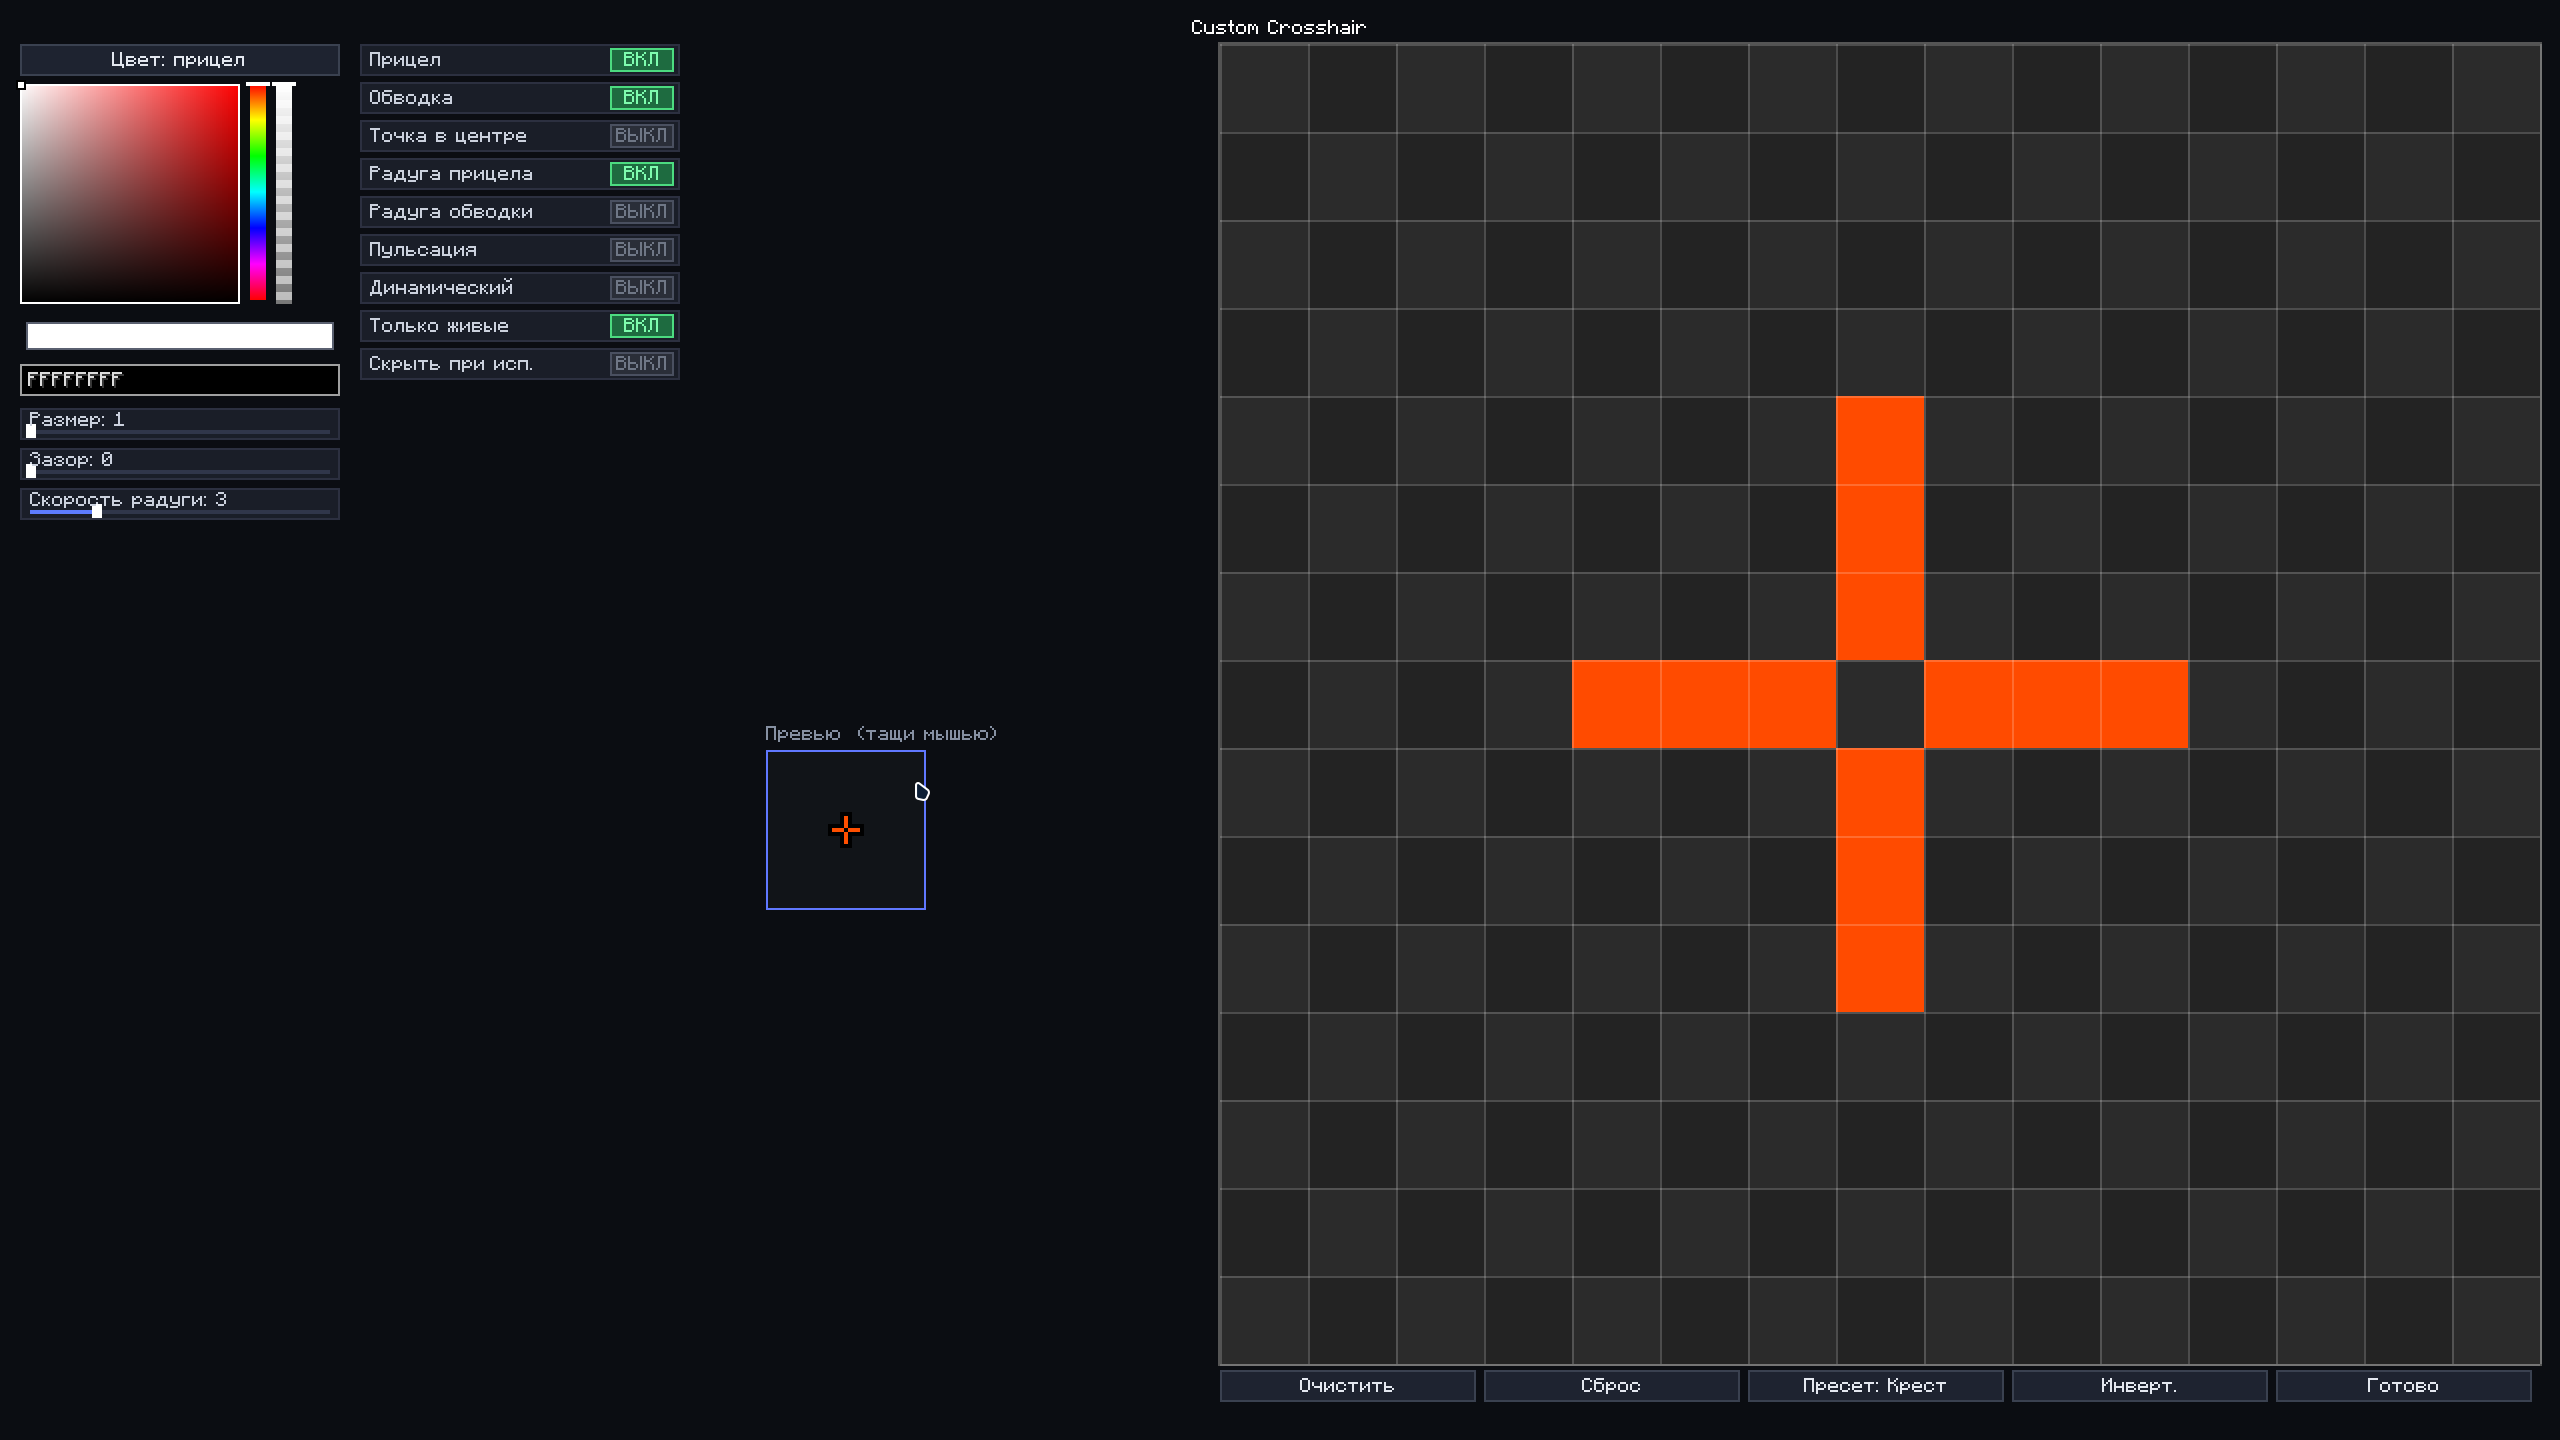Click the rightmost orange cell of the cross
The width and height of the screenshot is (2560, 1440).
pos(2144,705)
